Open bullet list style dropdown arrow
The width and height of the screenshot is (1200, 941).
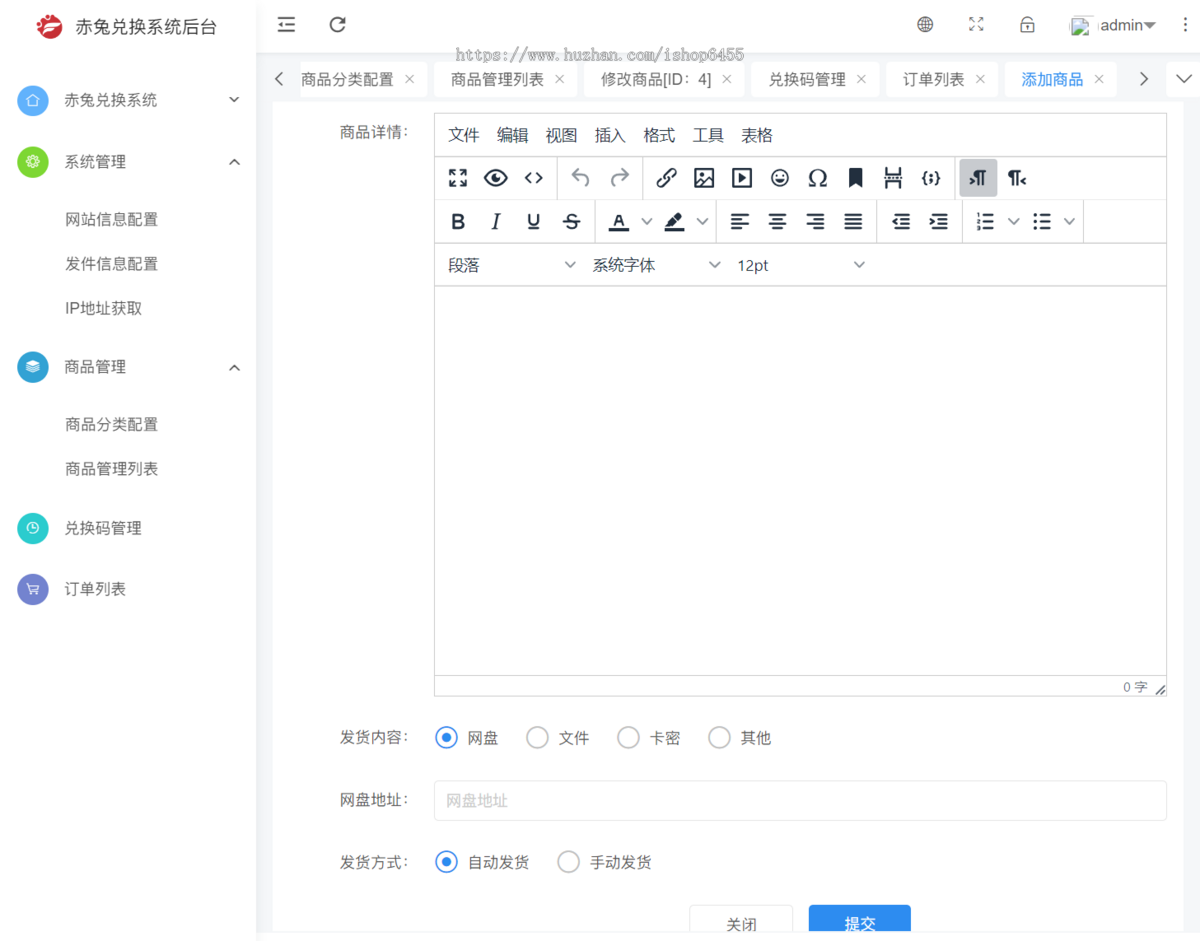tap(1069, 222)
